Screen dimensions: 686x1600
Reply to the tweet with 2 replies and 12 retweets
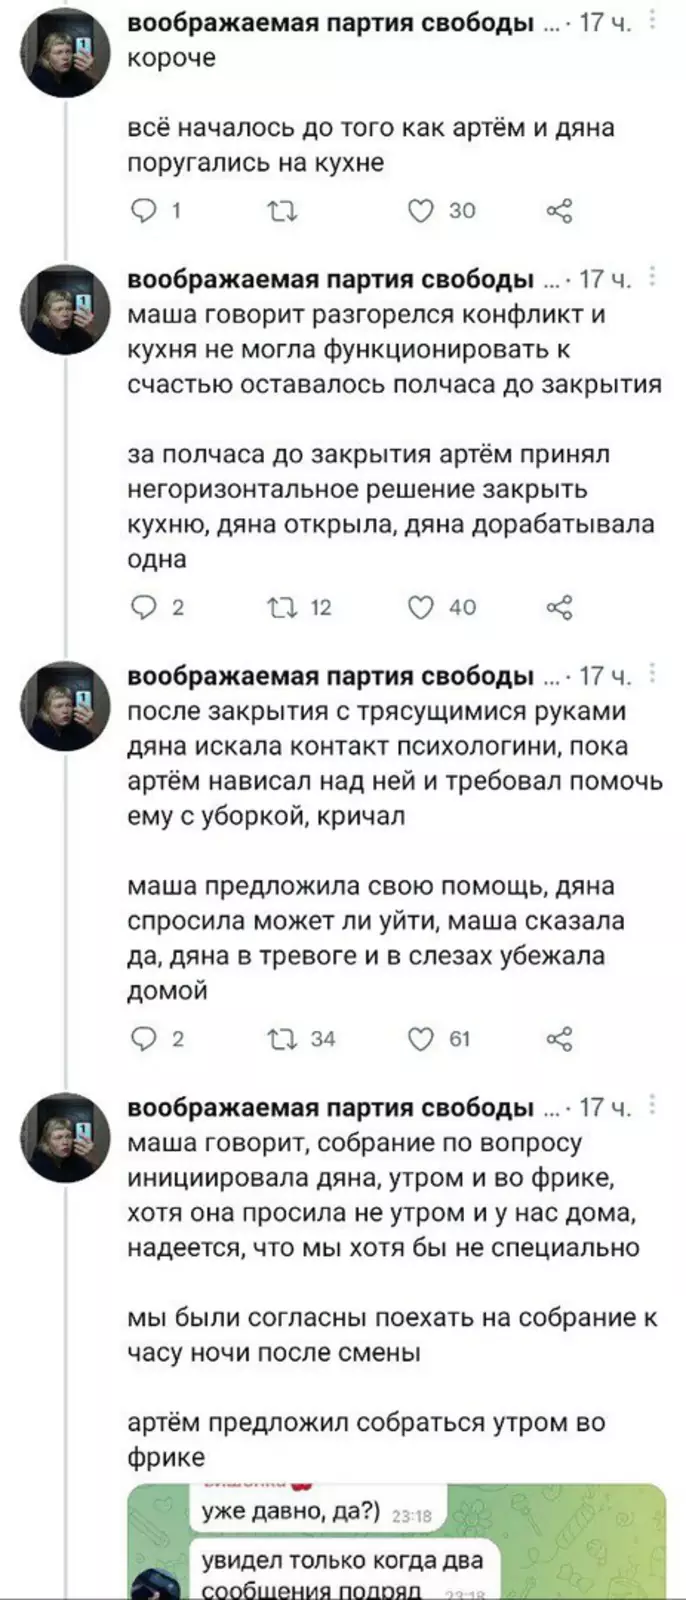pos(145,607)
